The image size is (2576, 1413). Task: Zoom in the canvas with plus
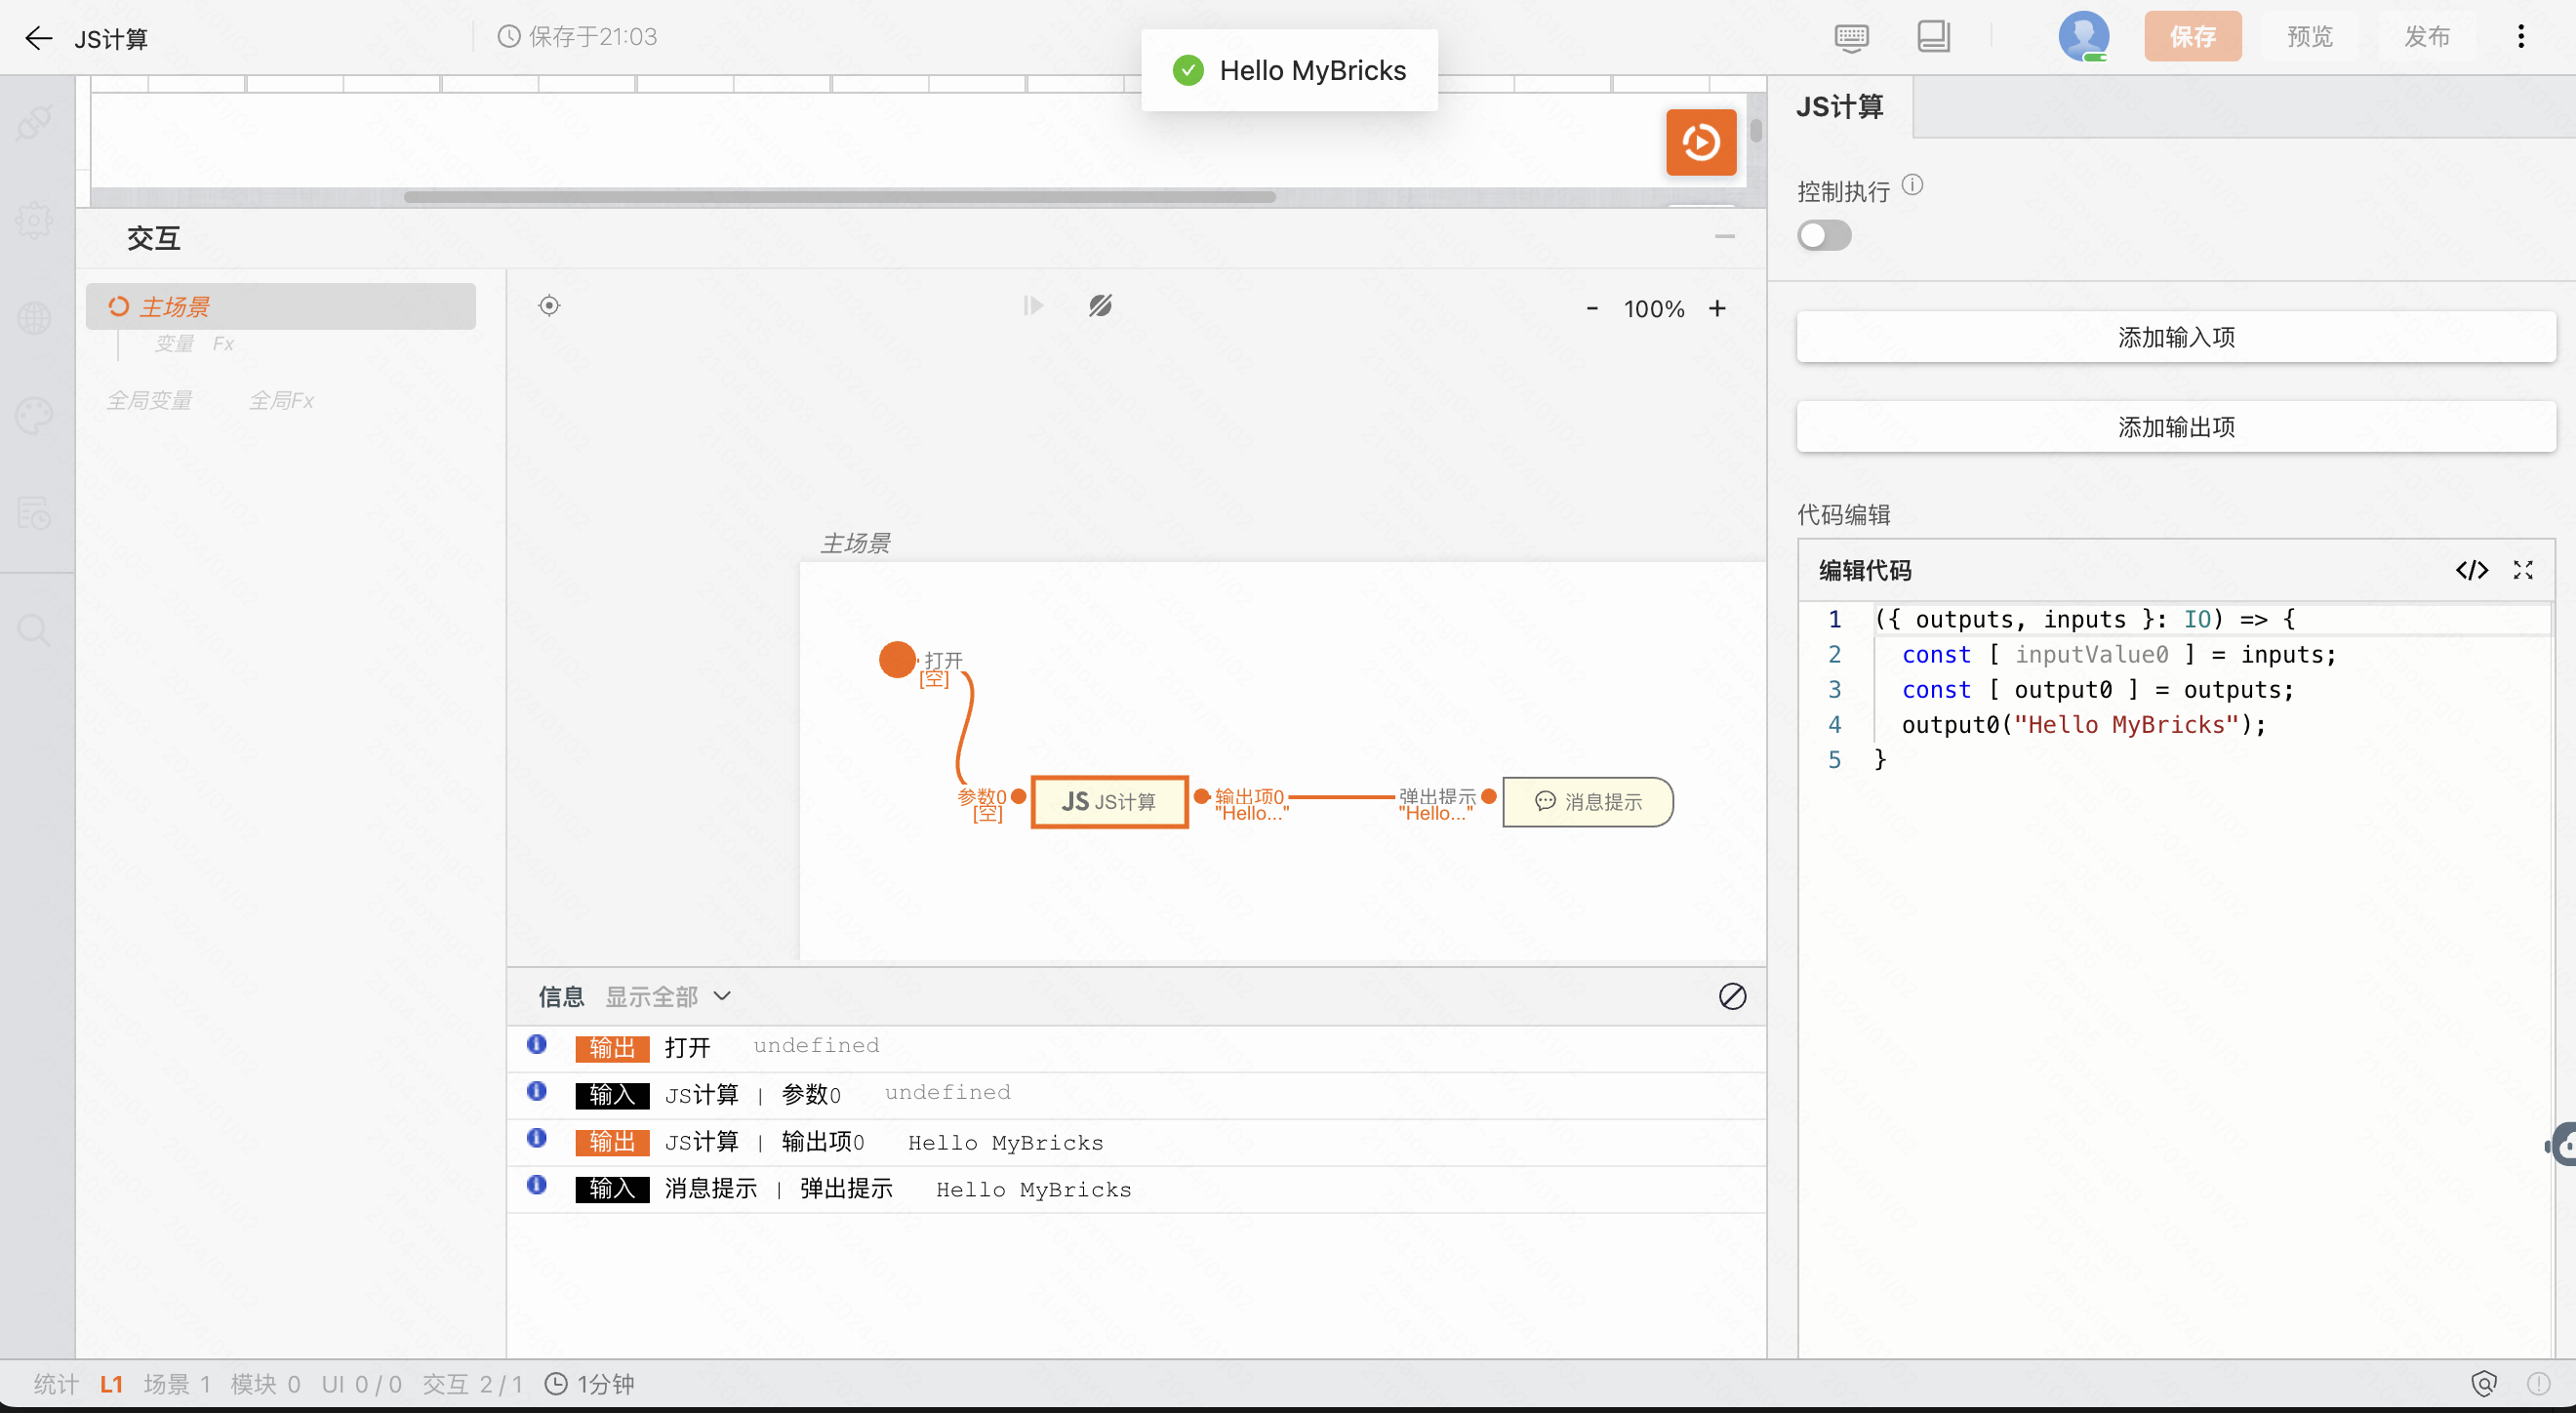pos(1717,308)
